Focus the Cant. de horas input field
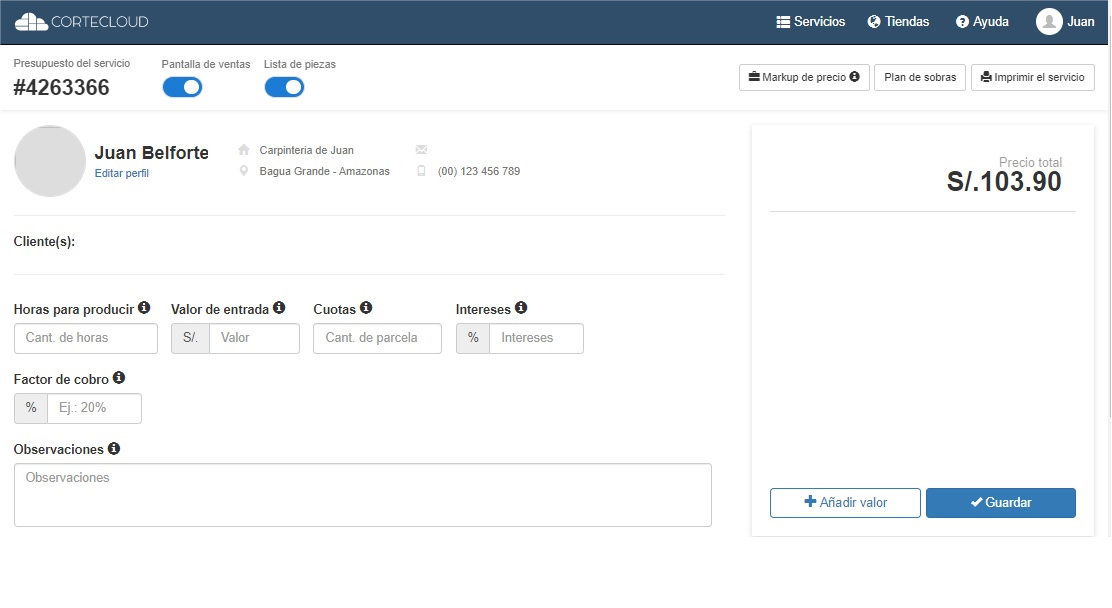 click(86, 338)
